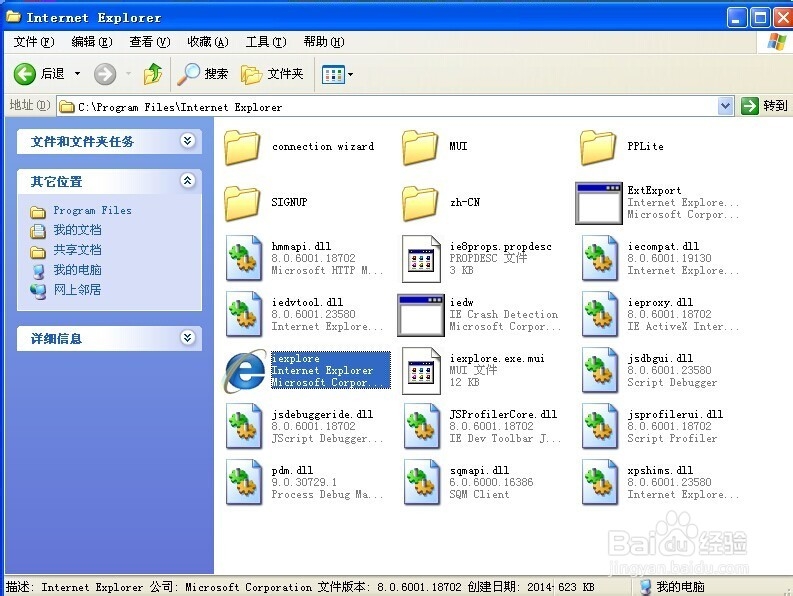Select the iexplore.exe.mui file icon
Viewport: 793px width, 596px height.
(x=421, y=371)
